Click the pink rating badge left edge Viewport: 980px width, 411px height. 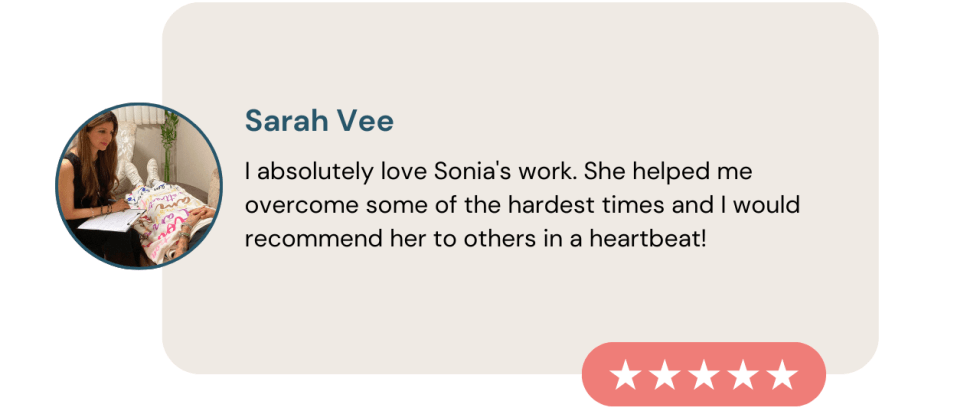coord(591,375)
